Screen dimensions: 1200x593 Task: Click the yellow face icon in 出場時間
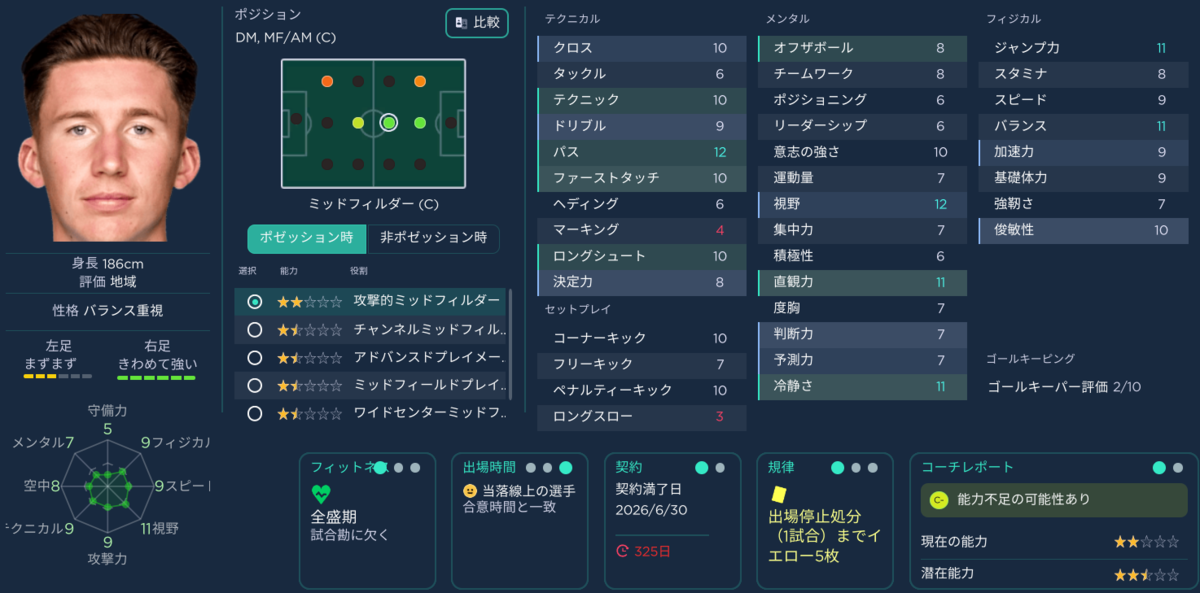coord(470,491)
